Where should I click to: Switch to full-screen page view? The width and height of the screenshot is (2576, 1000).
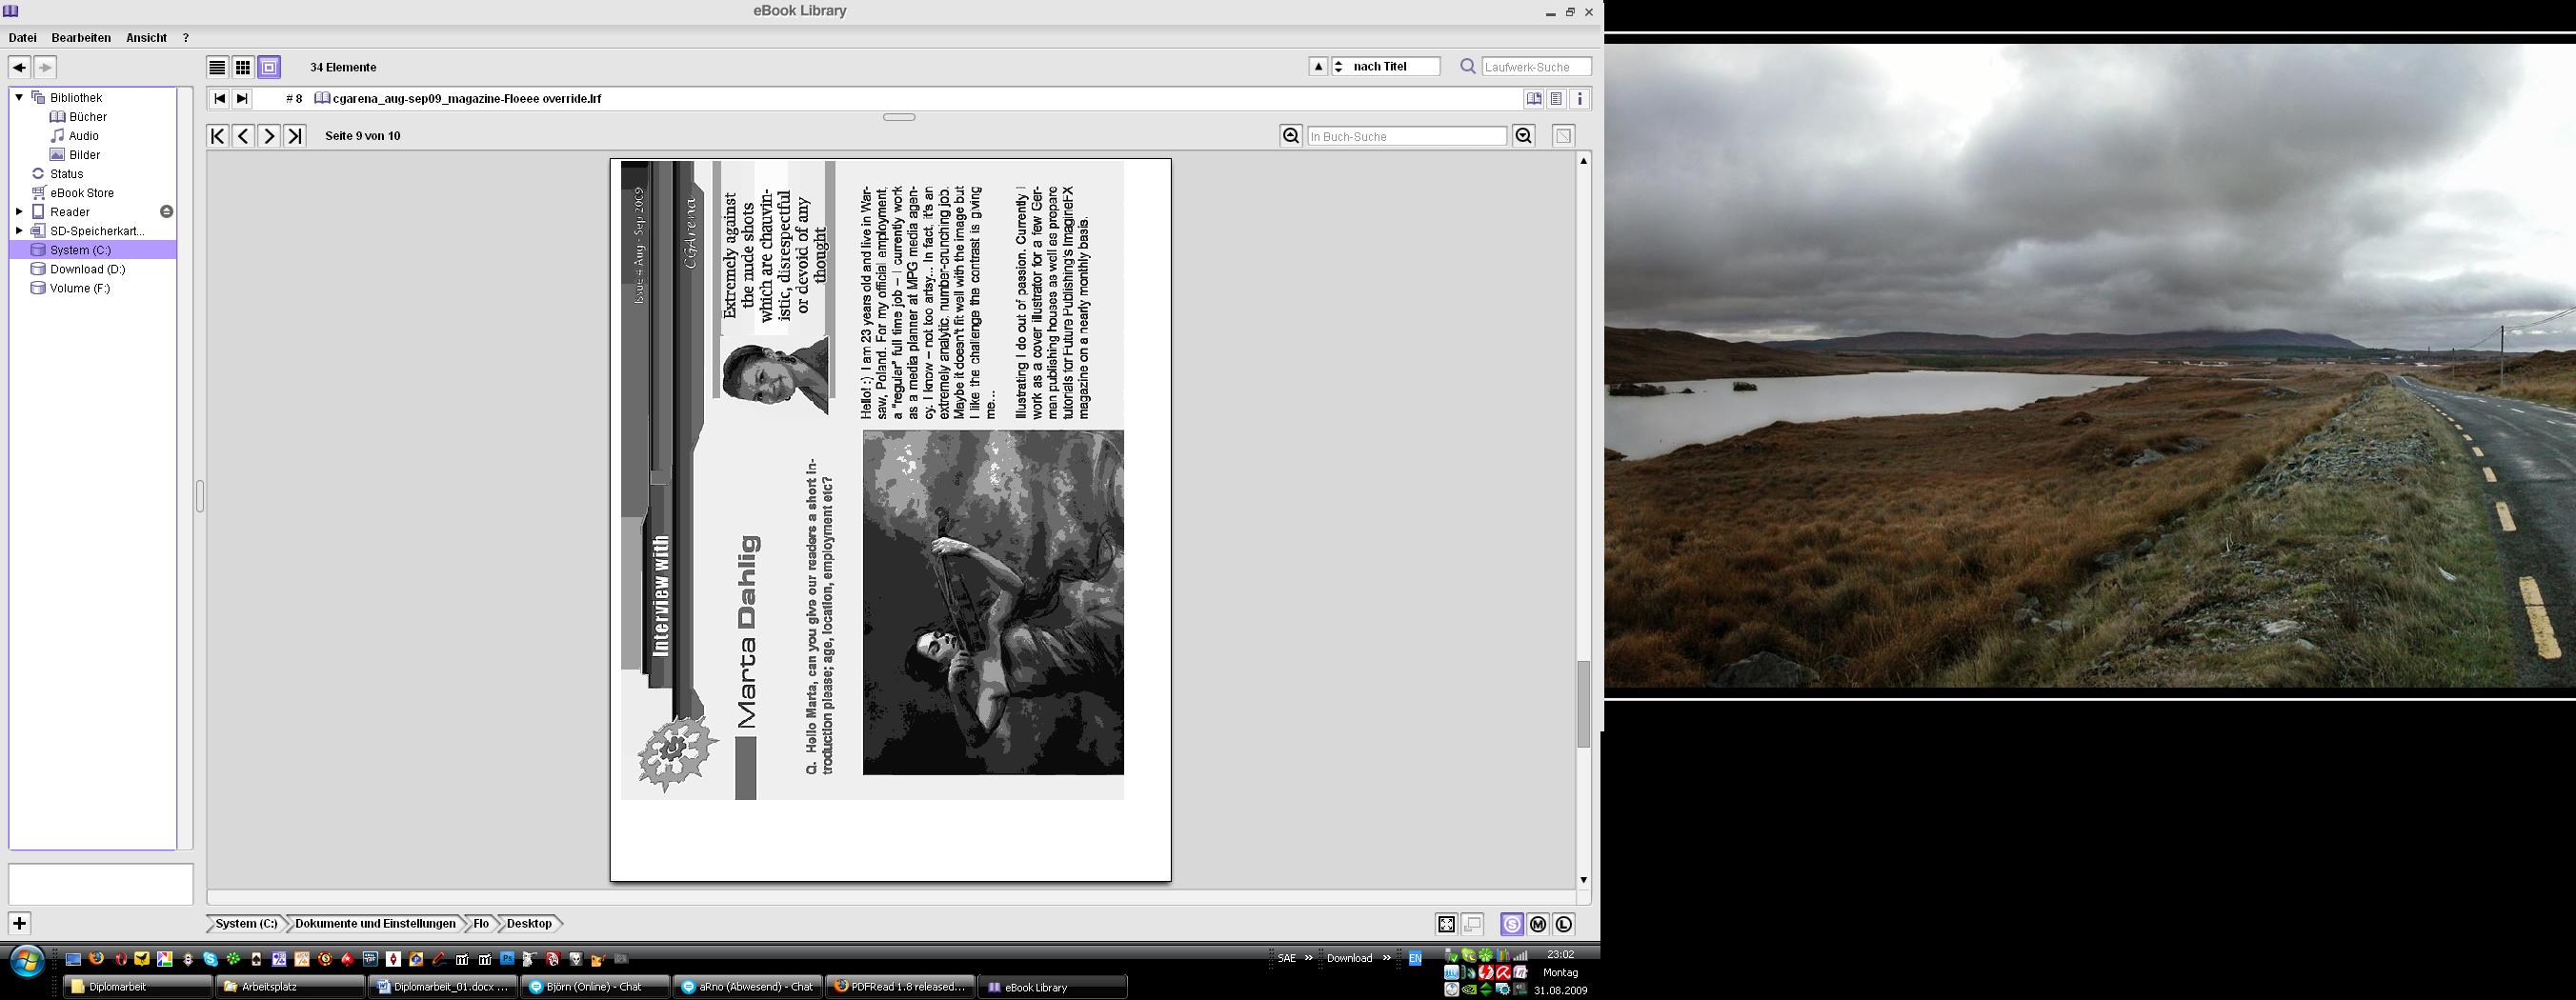1446,925
